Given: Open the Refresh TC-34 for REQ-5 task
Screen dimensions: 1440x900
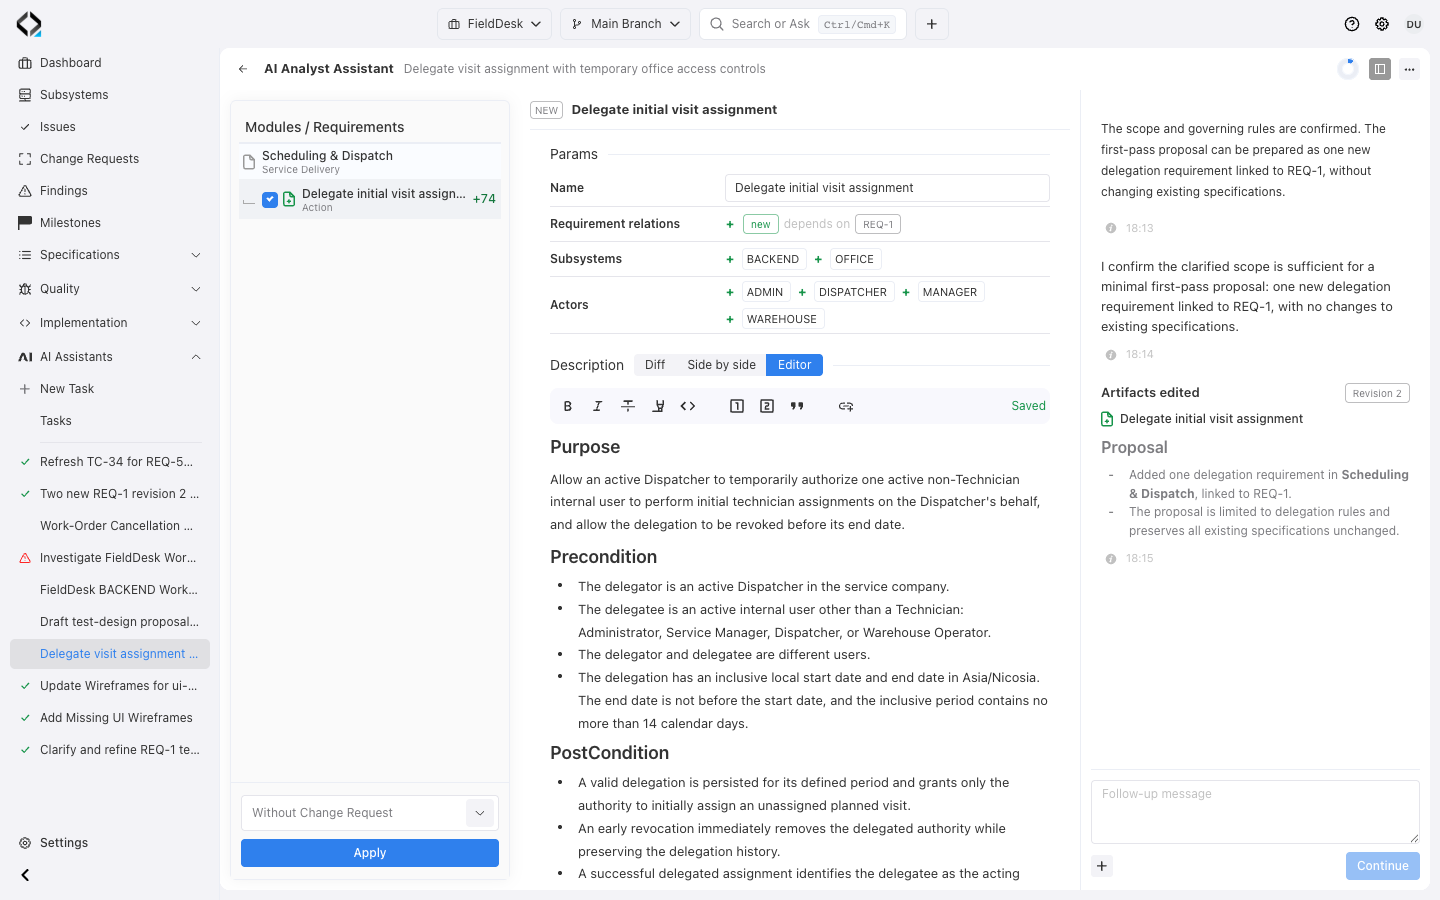Looking at the screenshot, I should point(110,462).
